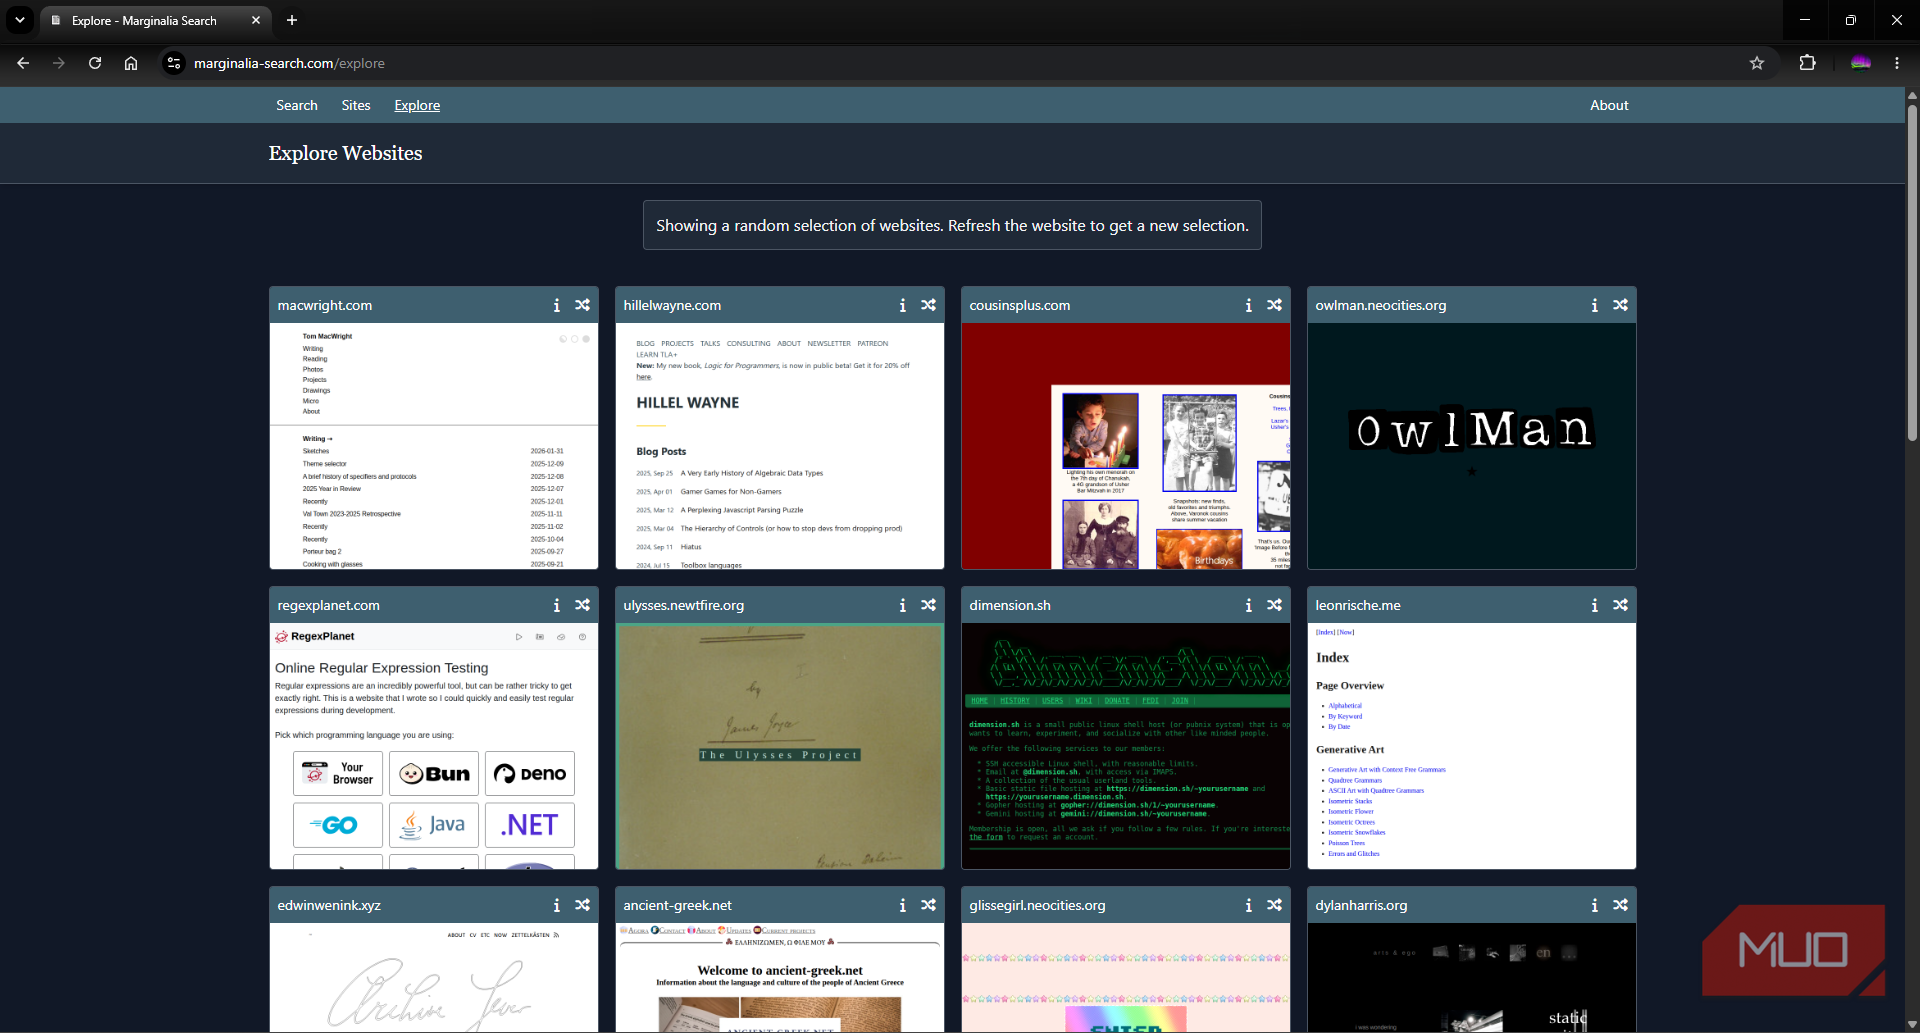This screenshot has width=1920, height=1033.
Task: Open Chrome three-dot menu
Action: click(1897, 63)
